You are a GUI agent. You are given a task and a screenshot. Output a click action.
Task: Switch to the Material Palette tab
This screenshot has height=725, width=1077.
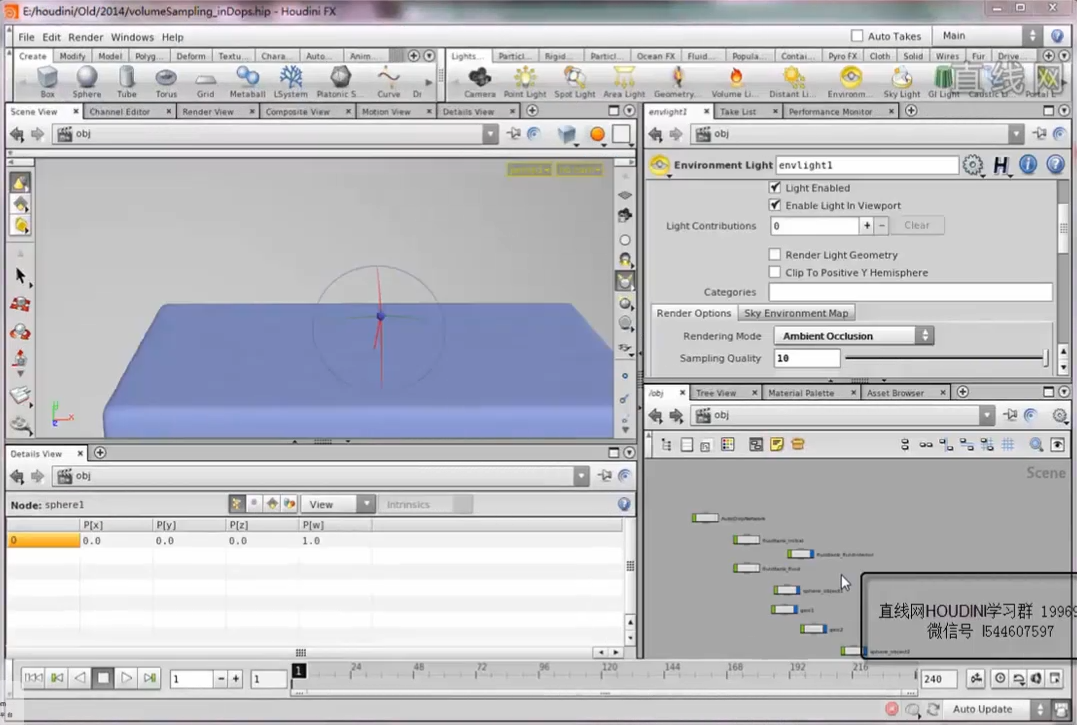801,393
